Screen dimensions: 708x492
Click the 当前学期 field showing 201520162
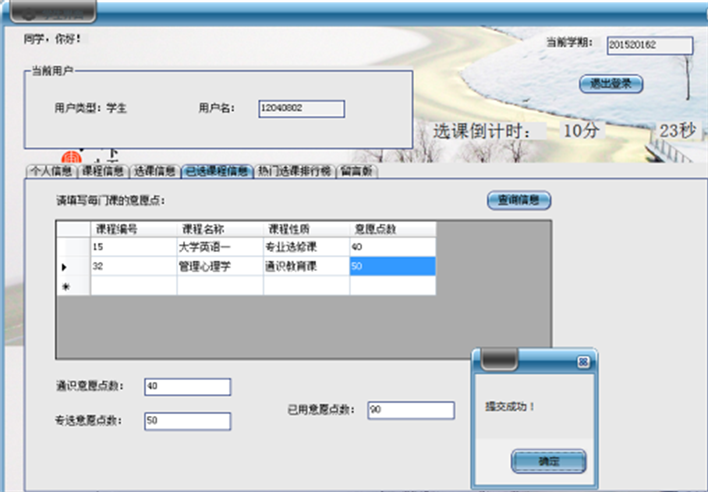tap(649, 45)
